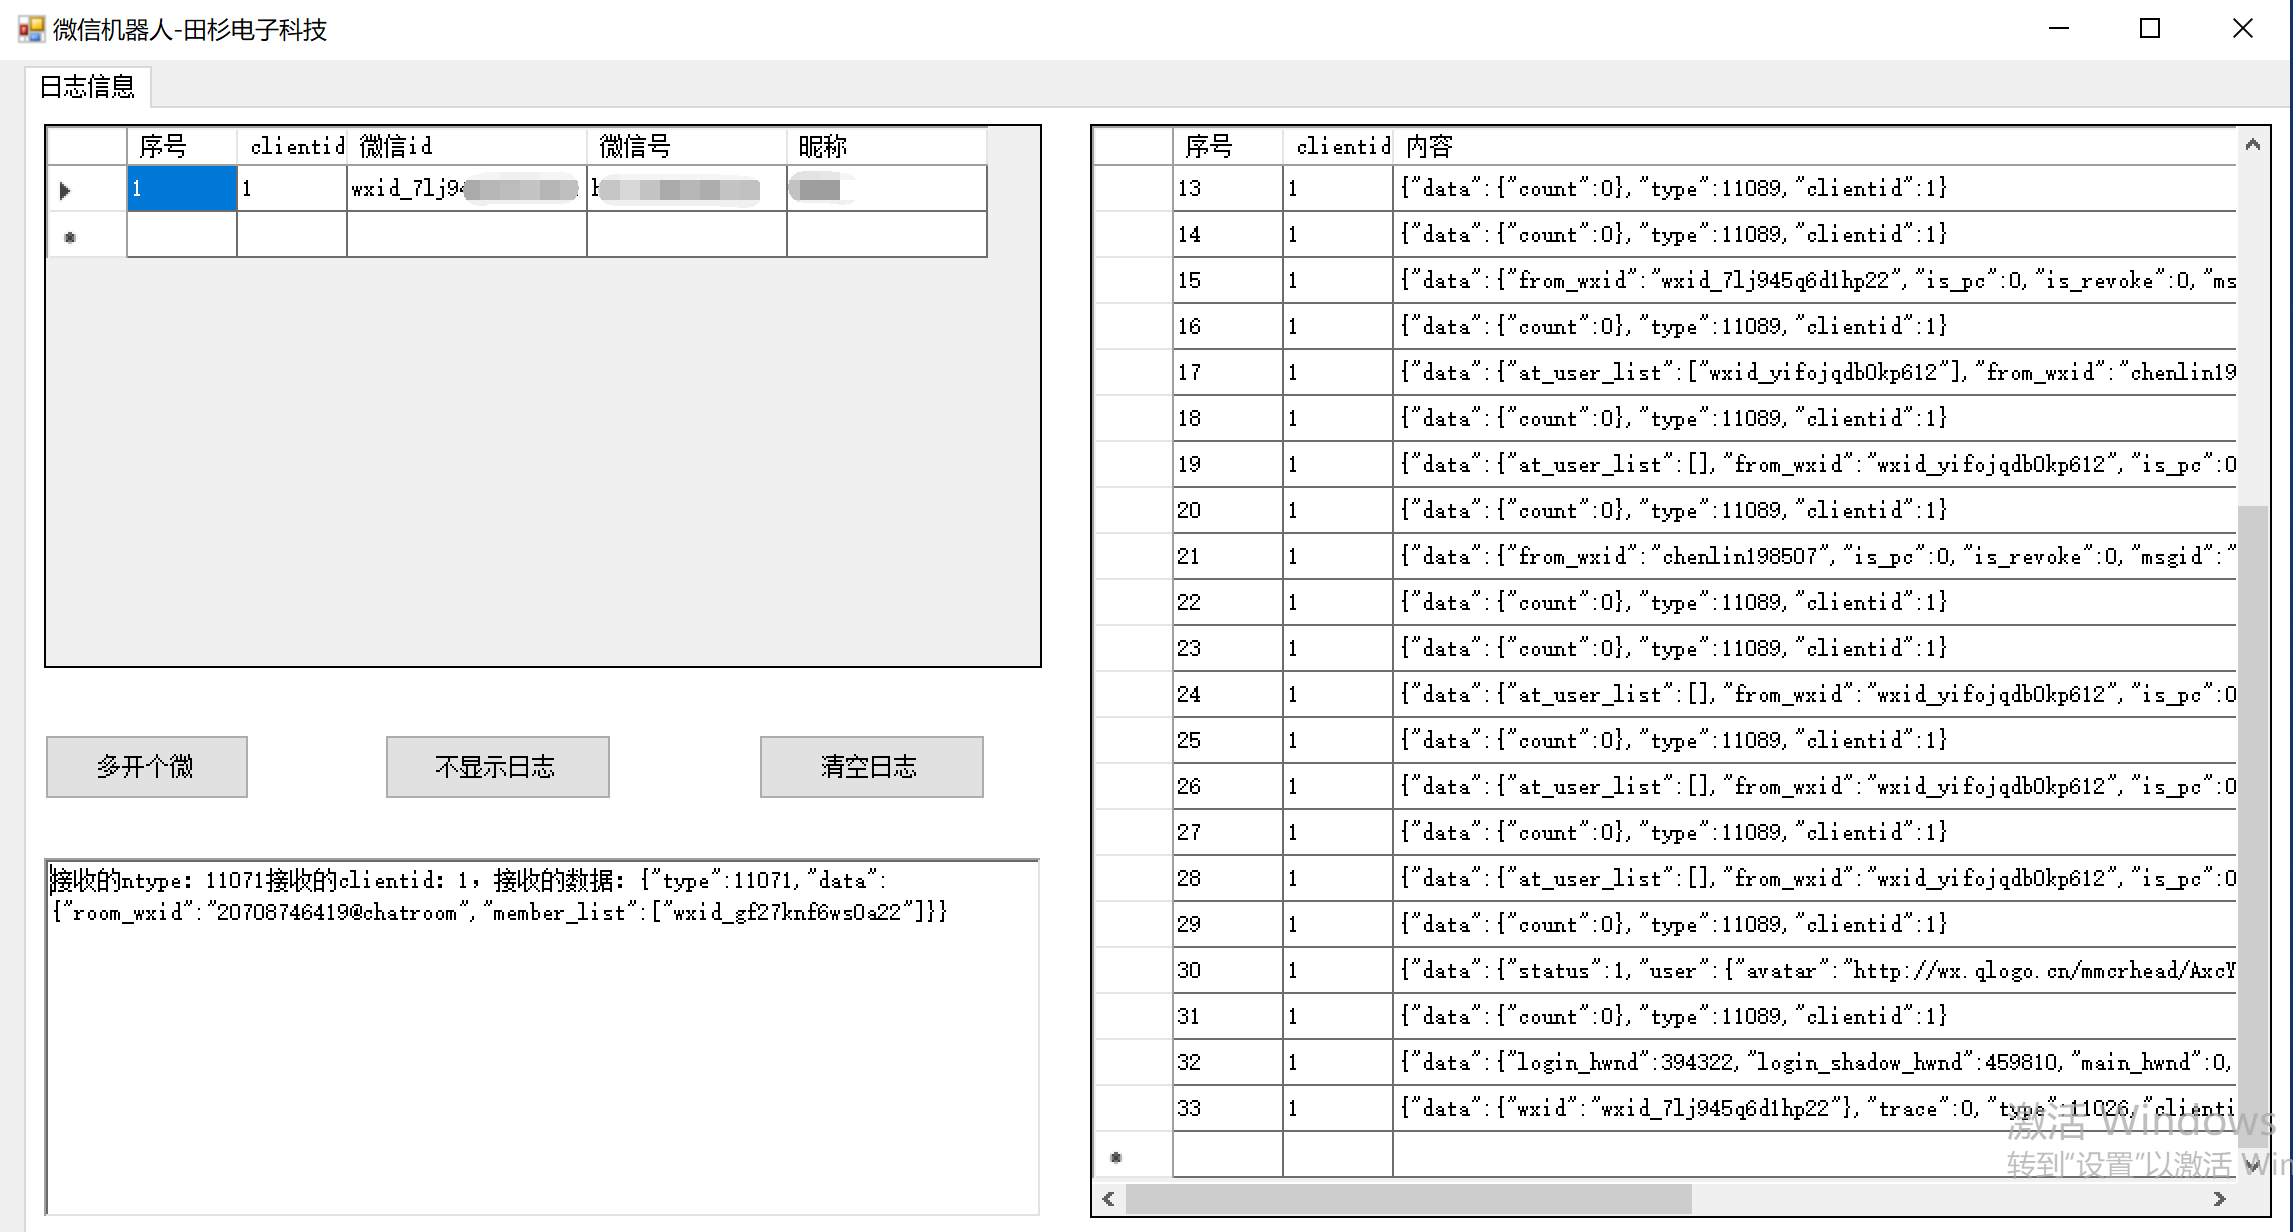
Task: Click row 33 wxid trace content cell
Action: tap(1814, 1109)
